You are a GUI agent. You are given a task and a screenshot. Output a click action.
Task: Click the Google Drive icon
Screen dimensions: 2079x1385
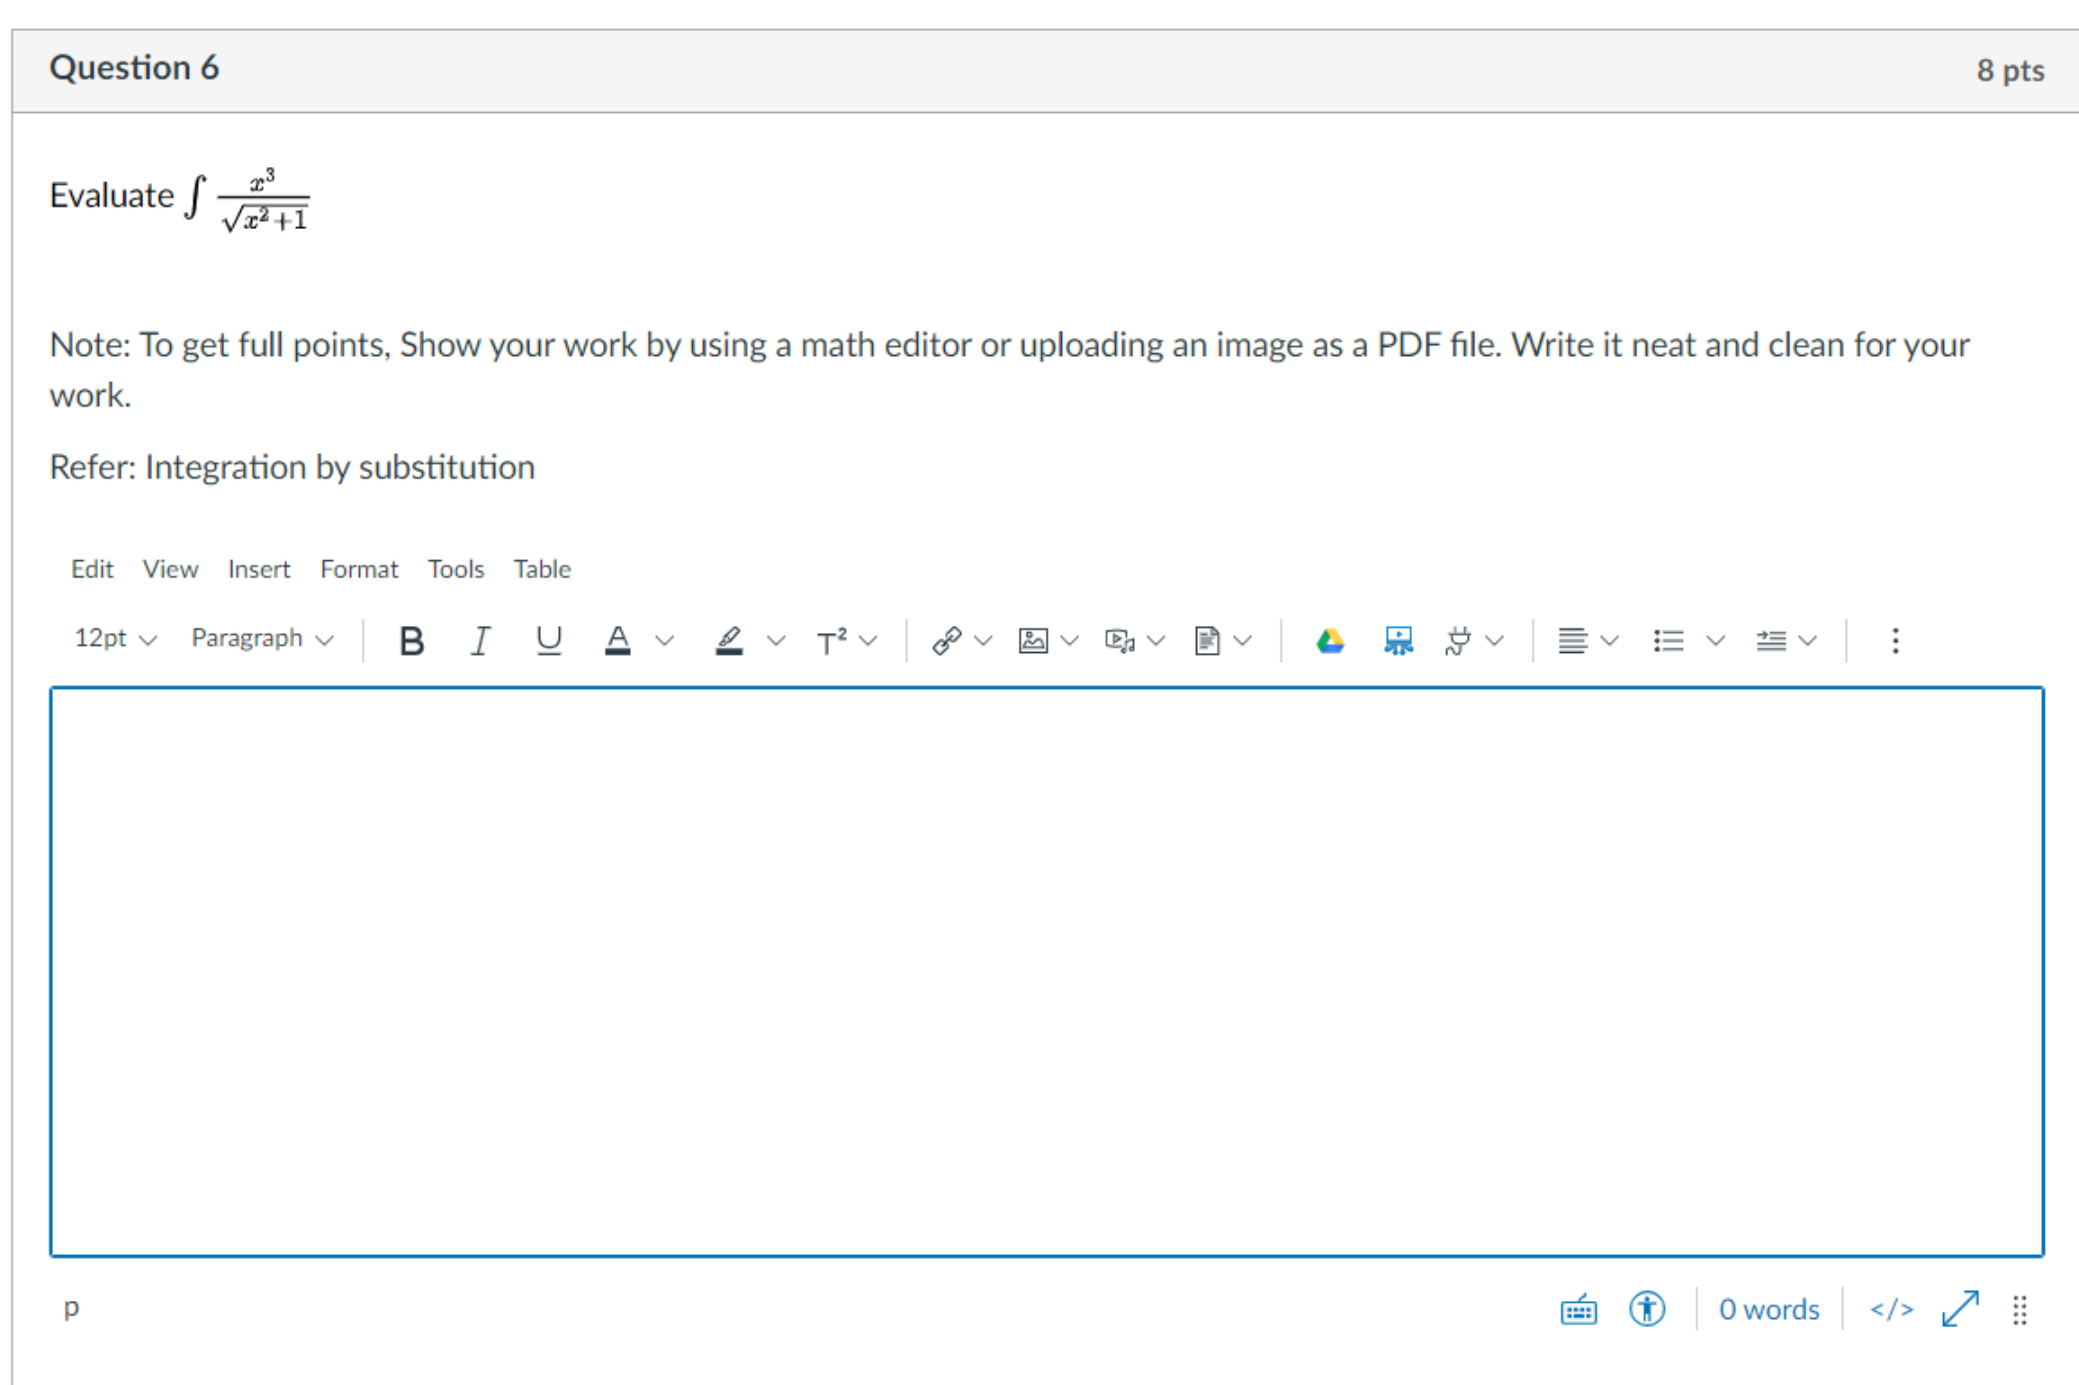1329,640
